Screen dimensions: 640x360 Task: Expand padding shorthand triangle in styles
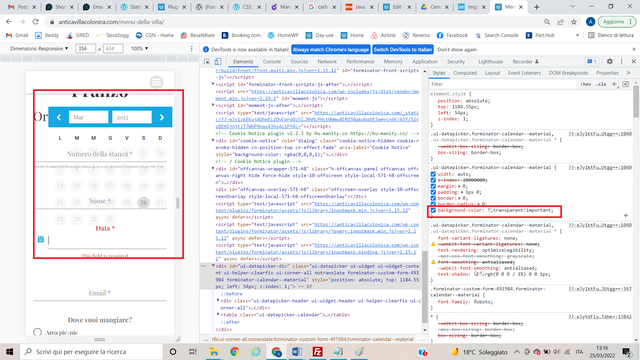click(462, 192)
